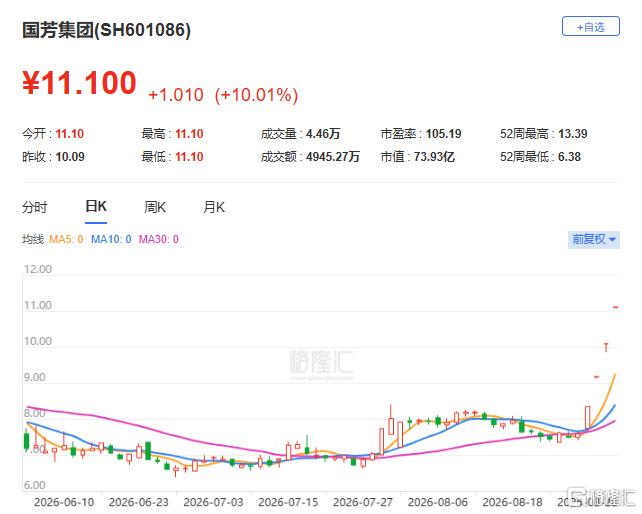This screenshot has height=514, width=642.
Task: Click the MA30: 0 indicator label
Action: click(158, 239)
